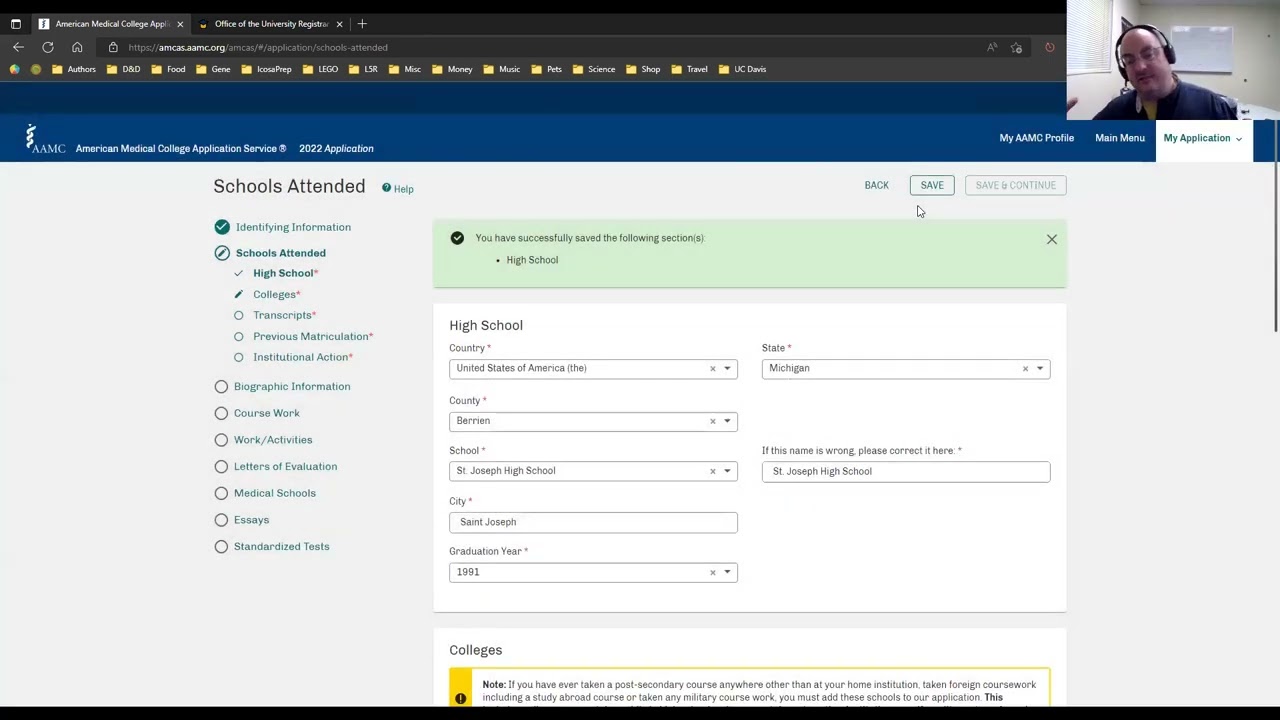Expand the State dropdown arrow
This screenshot has width=1280, height=720.
[1039, 369]
